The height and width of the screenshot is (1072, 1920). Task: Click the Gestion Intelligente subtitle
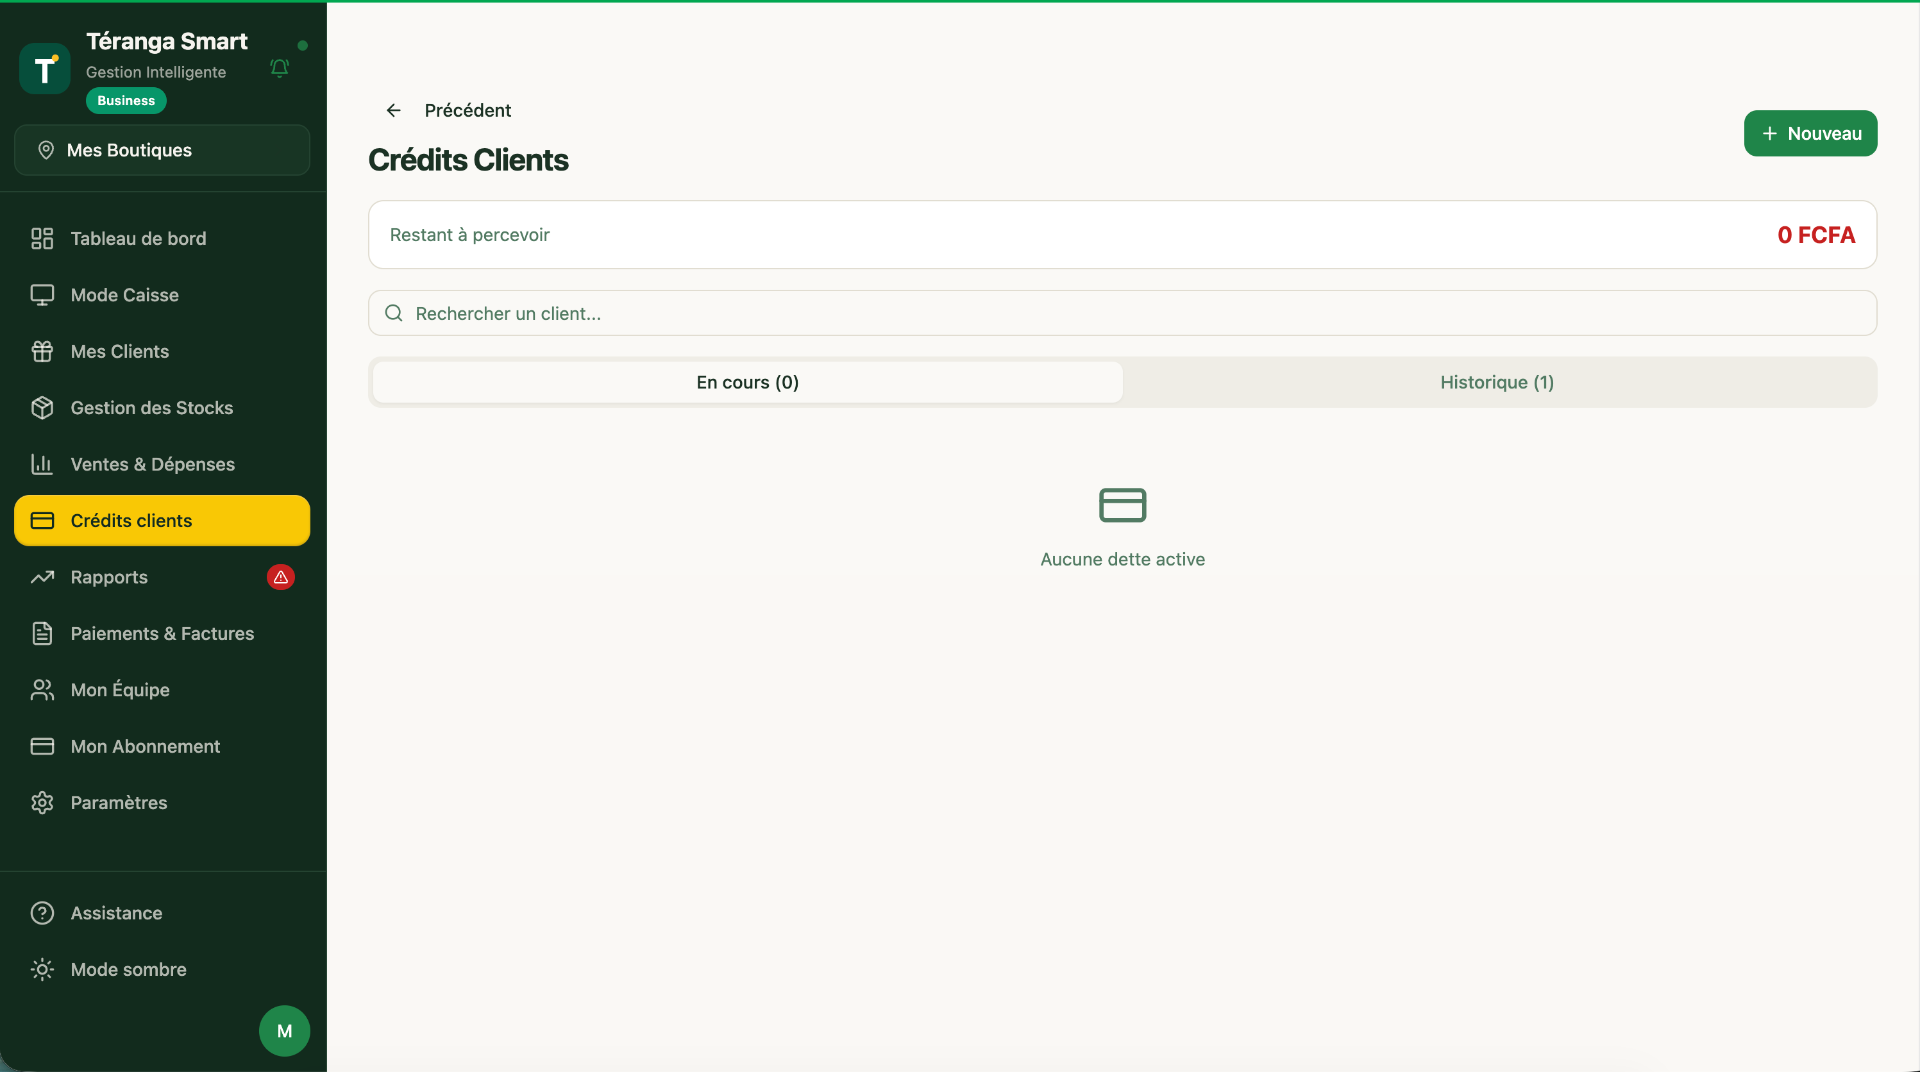pyautogui.click(x=156, y=72)
